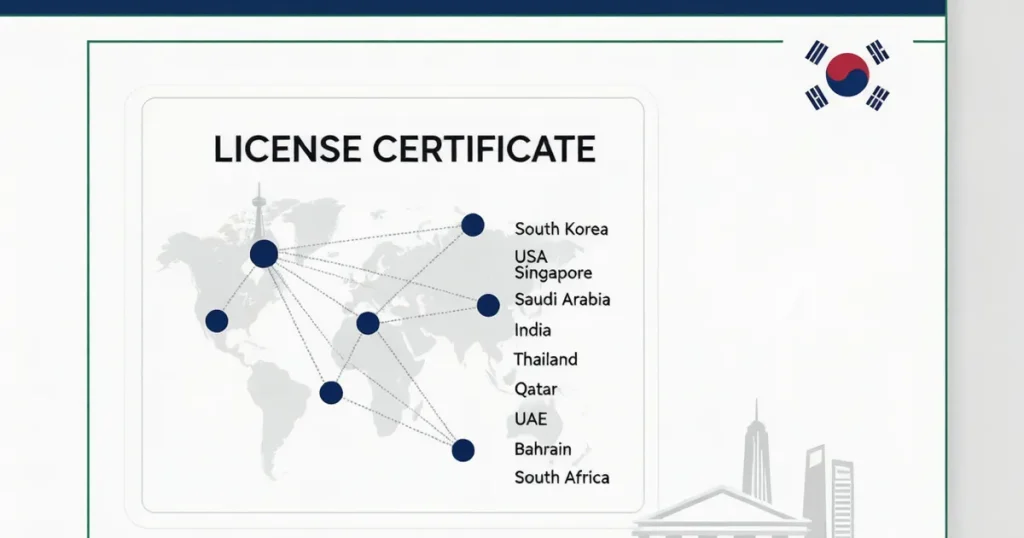Click the South Korean flag icon
This screenshot has width=1024, height=538.
click(x=847, y=74)
